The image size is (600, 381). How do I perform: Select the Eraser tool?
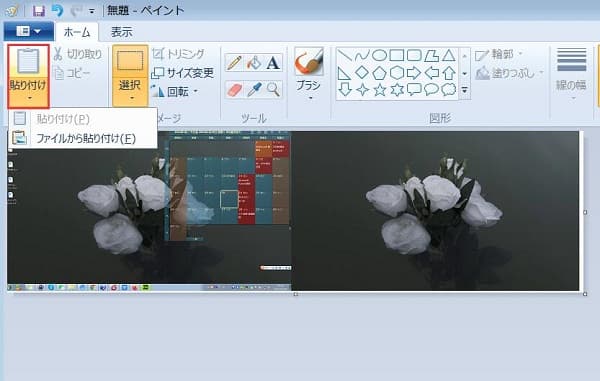tap(234, 90)
